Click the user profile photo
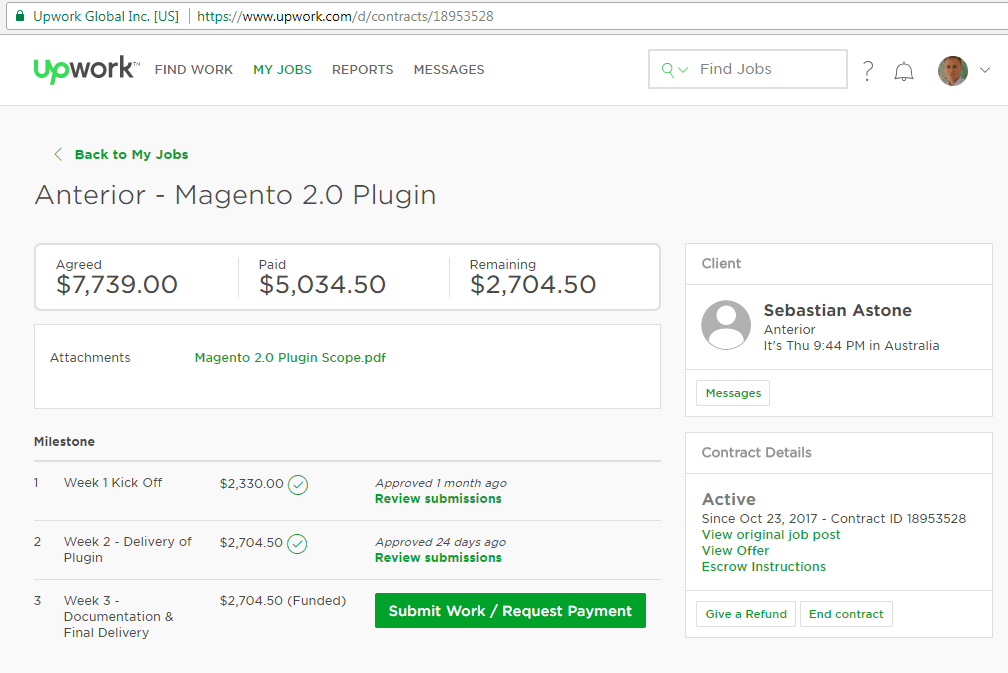Image resolution: width=1008 pixels, height=673 pixels. 952,70
